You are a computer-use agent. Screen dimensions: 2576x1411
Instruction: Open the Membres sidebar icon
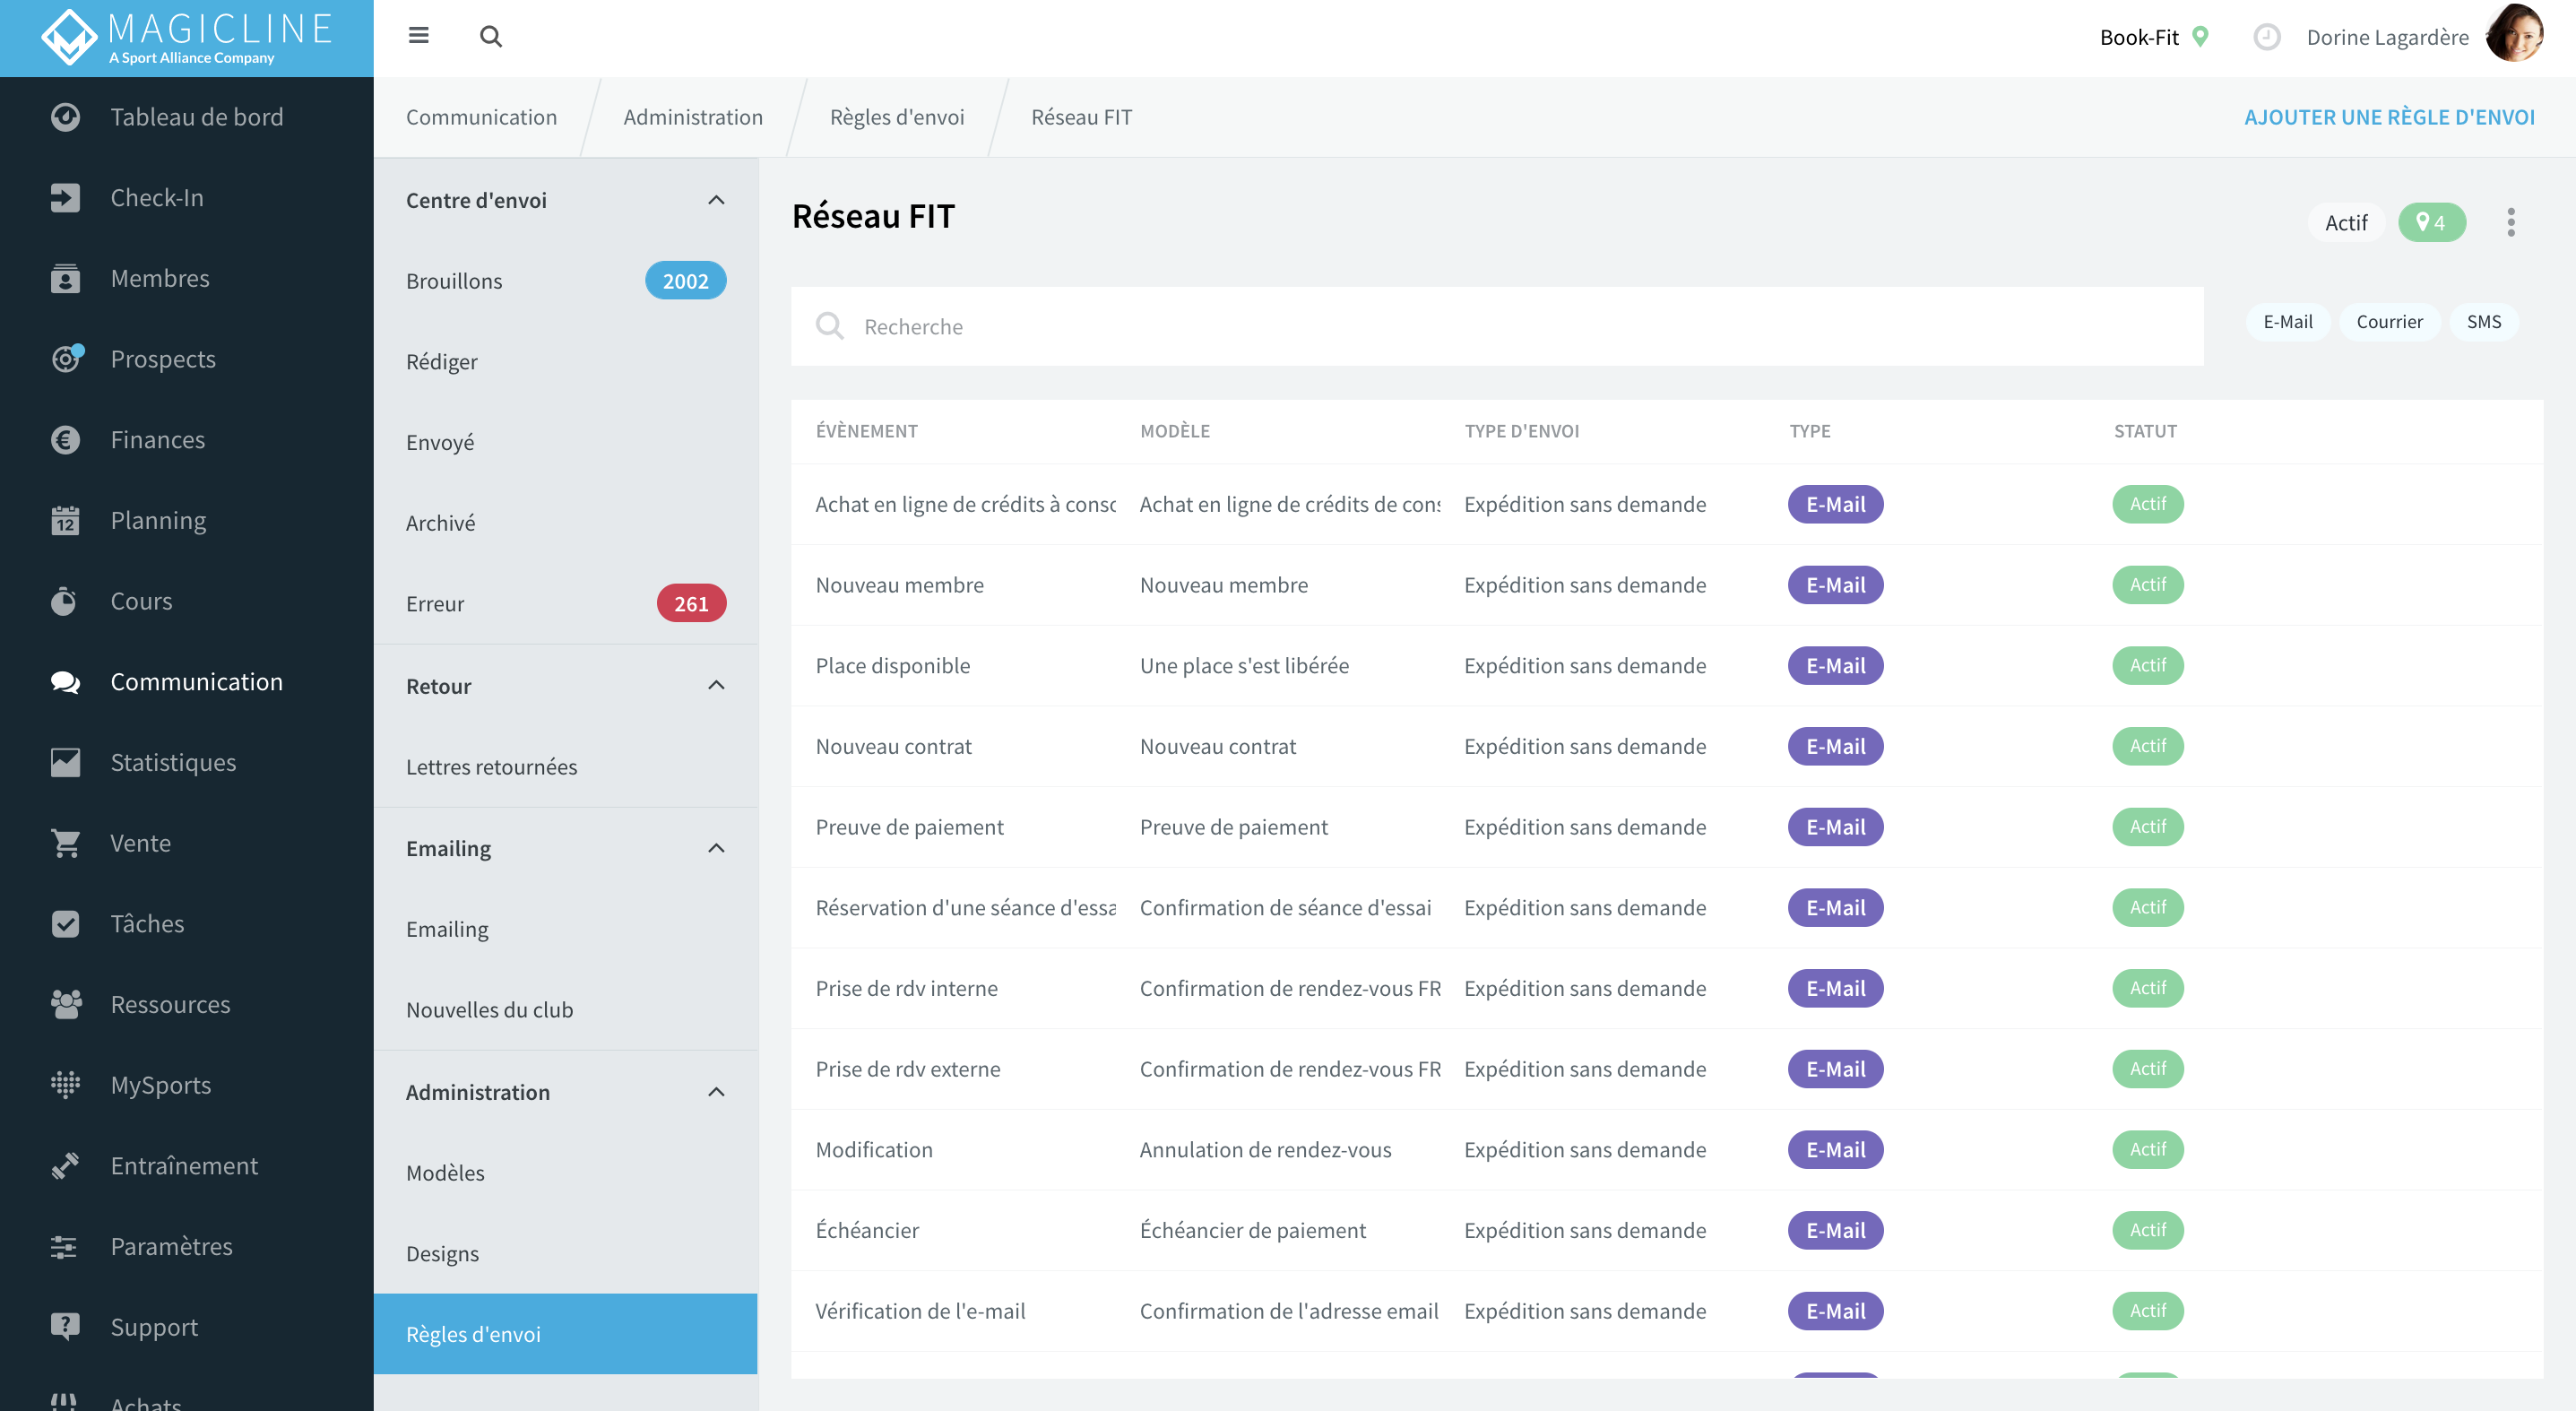pos(65,278)
